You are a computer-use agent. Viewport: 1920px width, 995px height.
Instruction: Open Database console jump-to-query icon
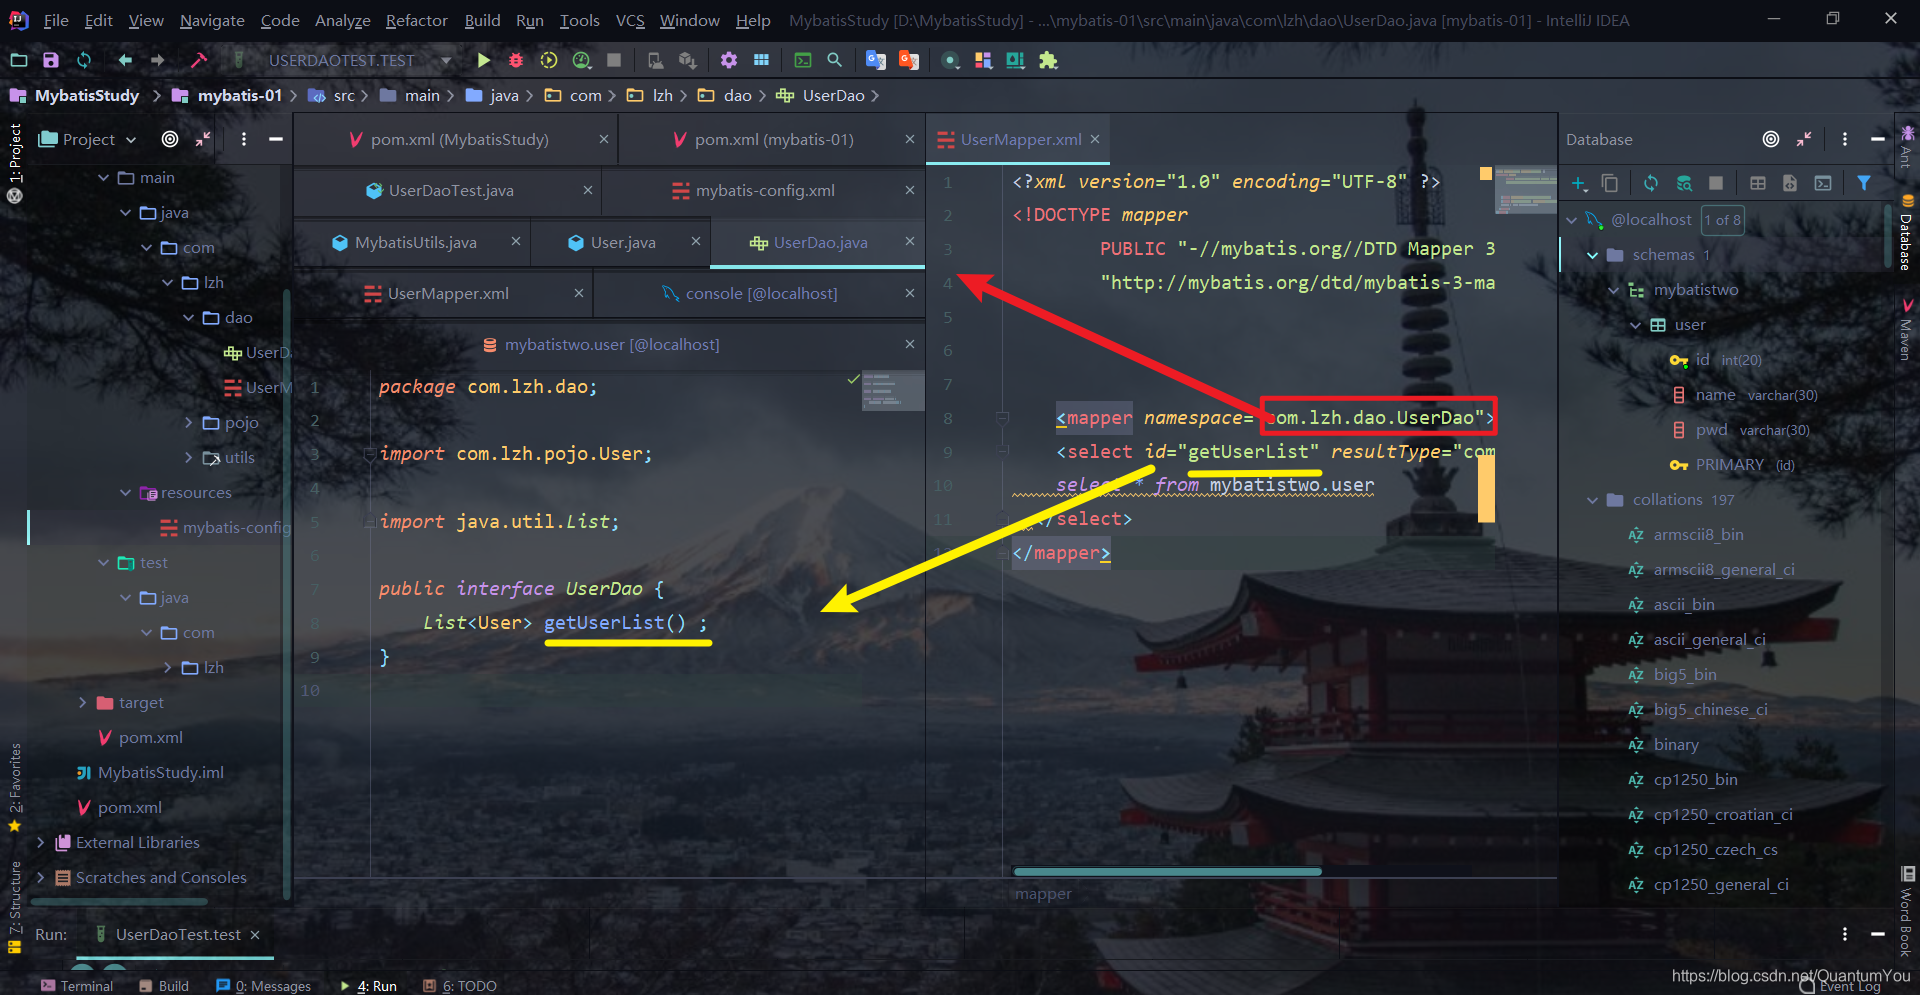tap(1823, 183)
